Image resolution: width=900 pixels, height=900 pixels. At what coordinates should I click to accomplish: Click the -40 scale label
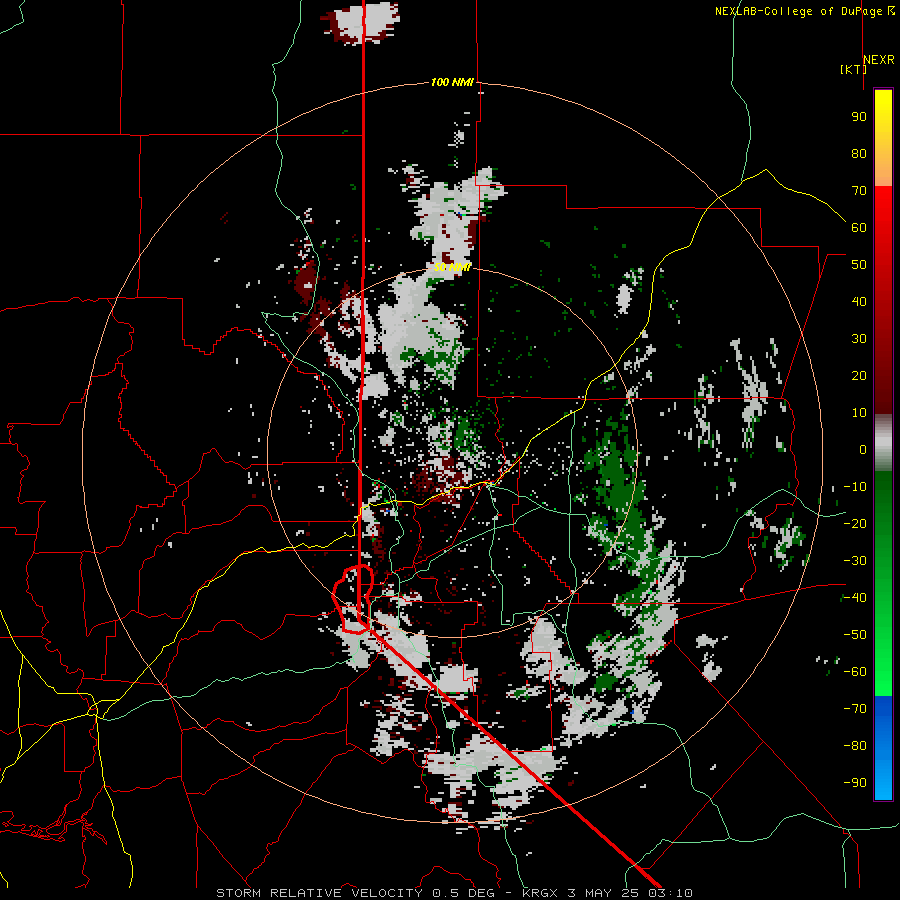coord(855,598)
